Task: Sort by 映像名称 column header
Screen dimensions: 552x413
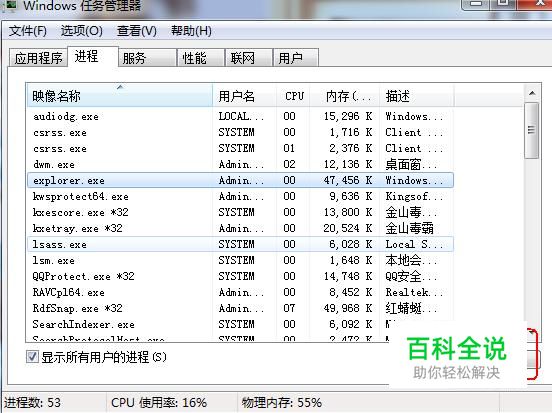Action: tap(120, 96)
